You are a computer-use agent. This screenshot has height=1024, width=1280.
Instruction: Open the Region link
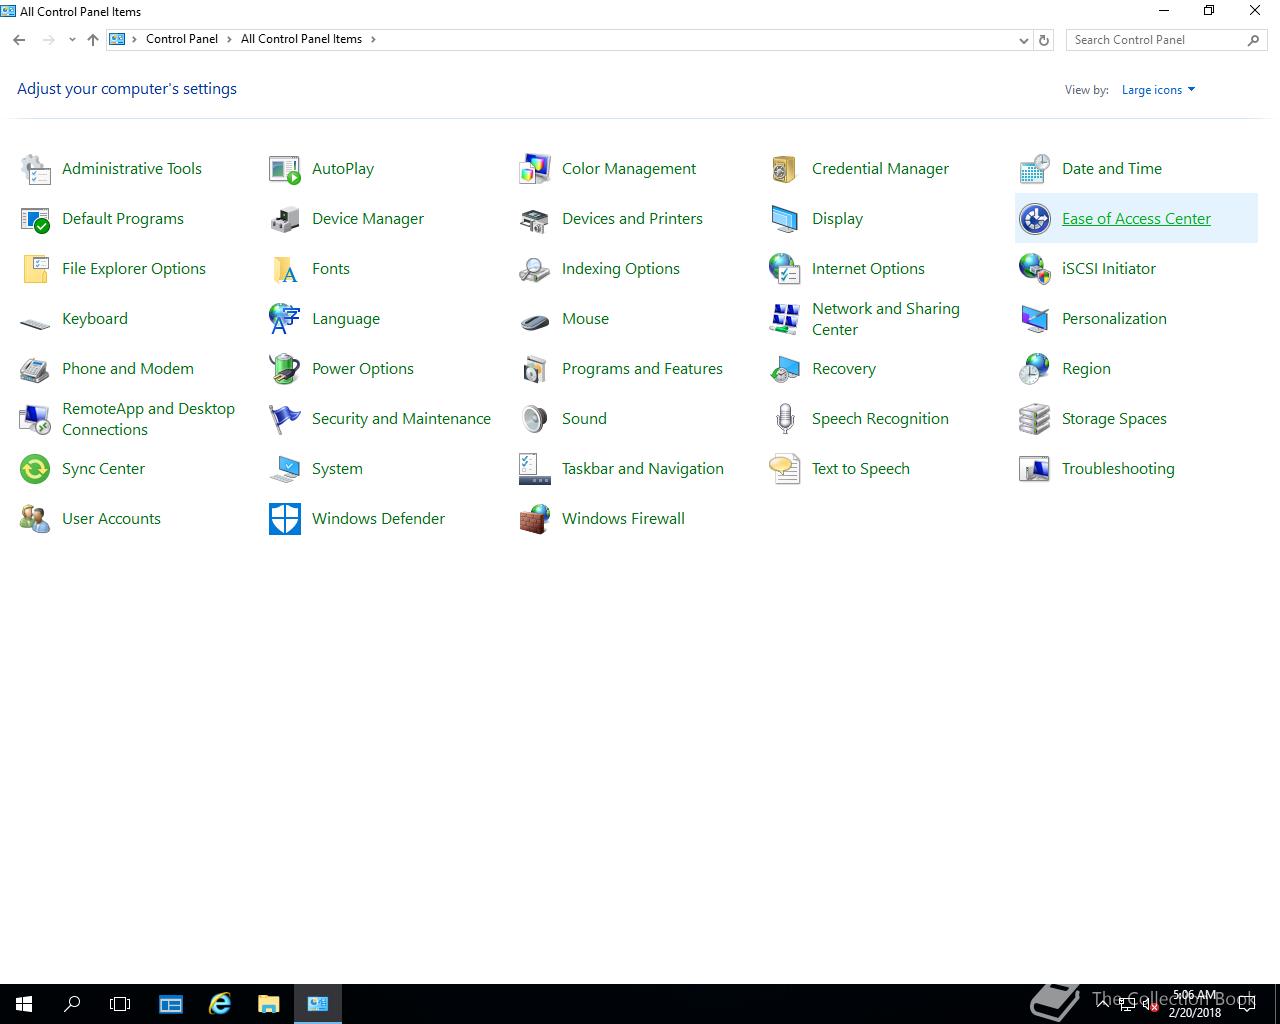click(1086, 369)
